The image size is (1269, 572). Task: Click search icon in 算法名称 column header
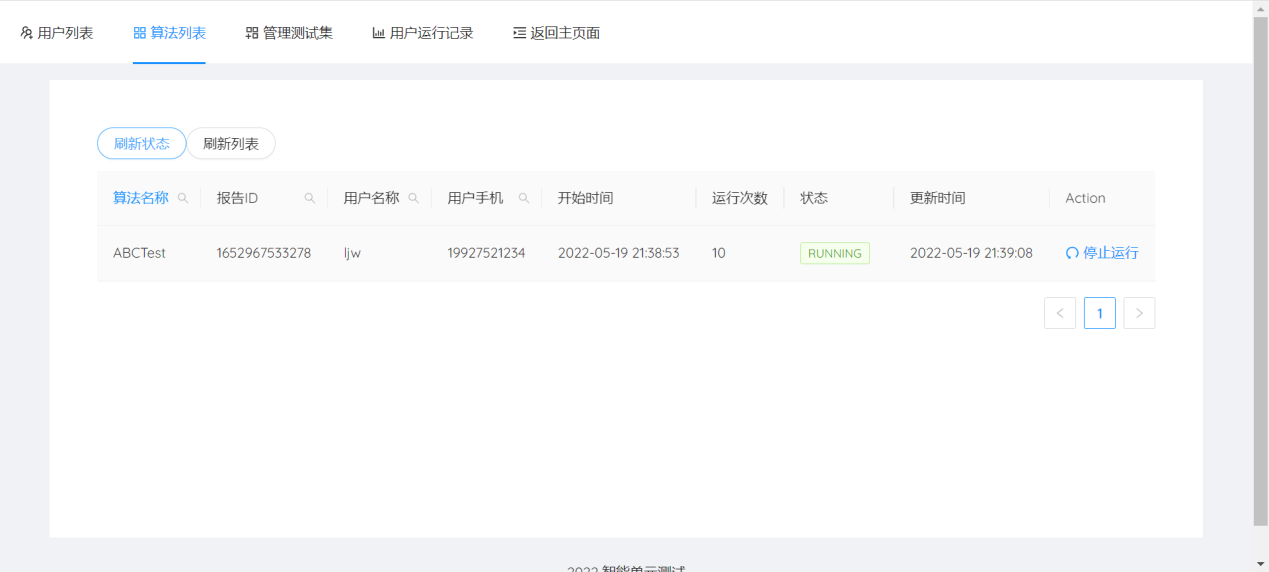pyautogui.click(x=183, y=198)
